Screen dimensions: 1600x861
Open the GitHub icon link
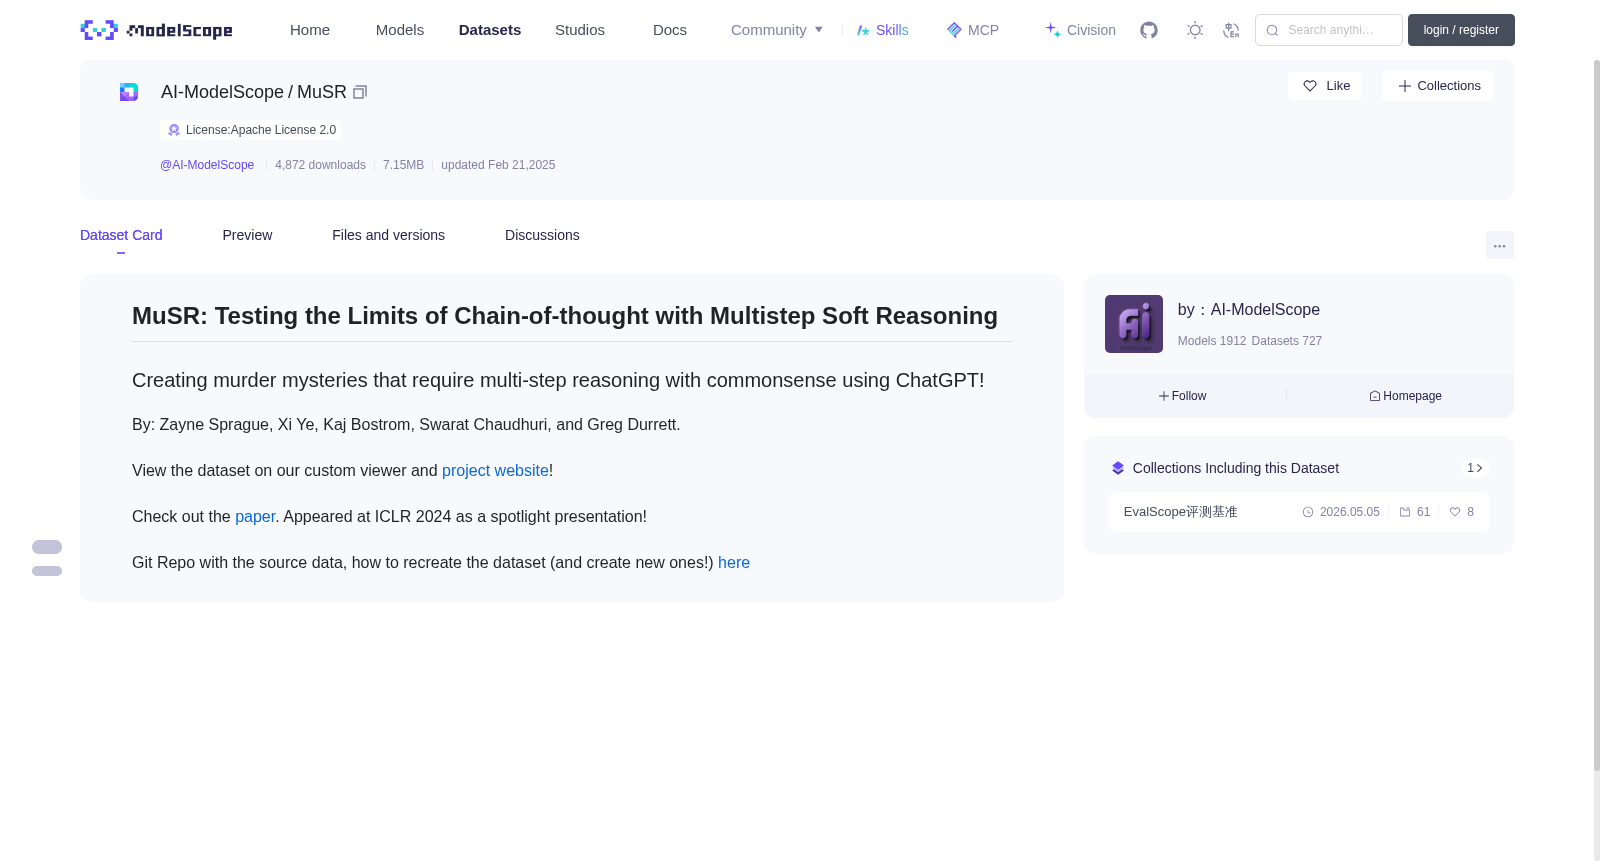coord(1149,30)
